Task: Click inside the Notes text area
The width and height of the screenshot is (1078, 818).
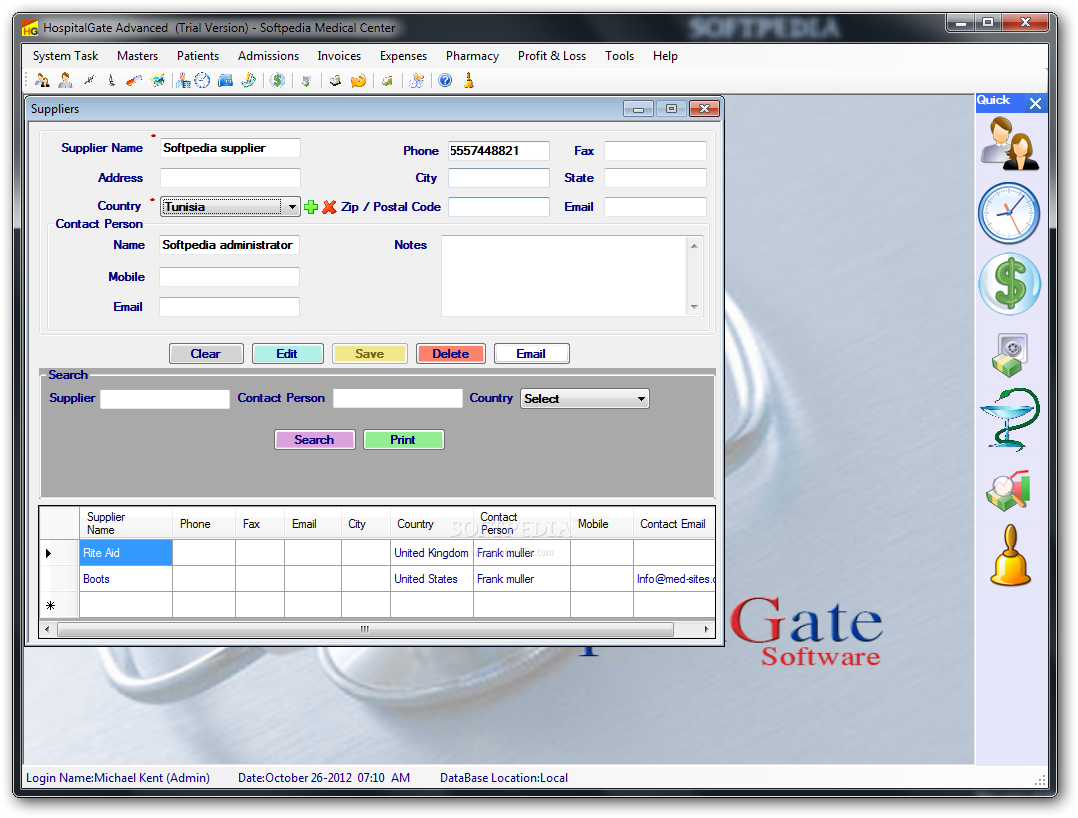Action: 564,276
